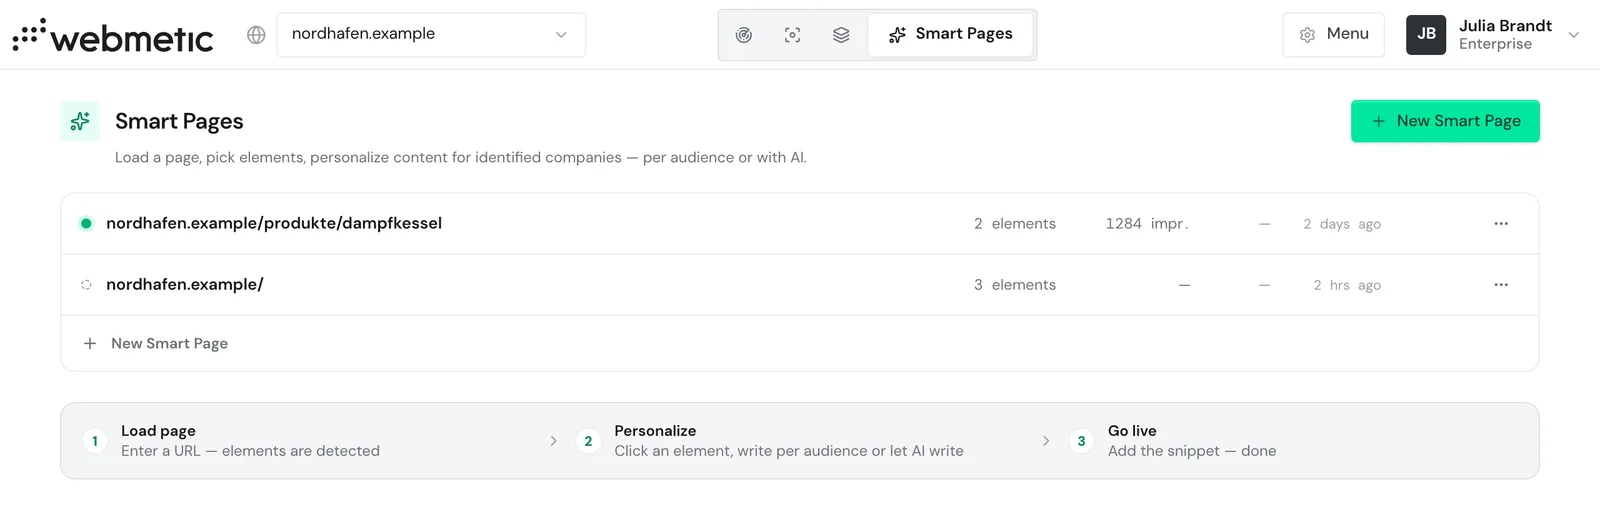Open the nordhafen.example/ smart page row

click(800, 285)
